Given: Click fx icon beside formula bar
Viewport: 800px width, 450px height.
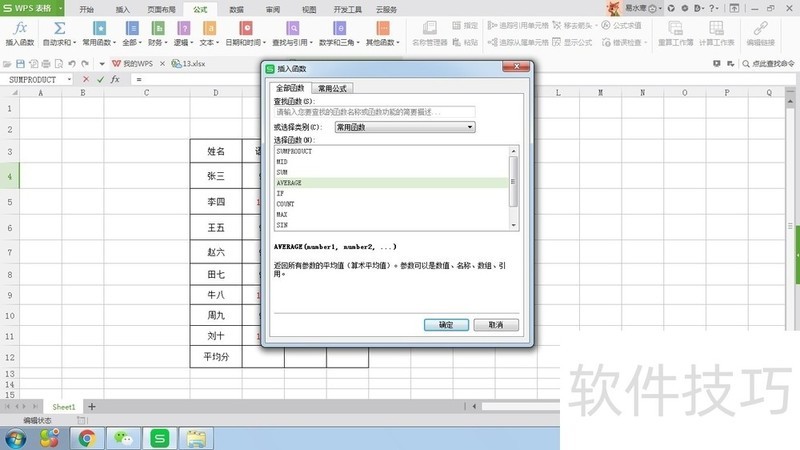Looking at the screenshot, I should point(115,80).
